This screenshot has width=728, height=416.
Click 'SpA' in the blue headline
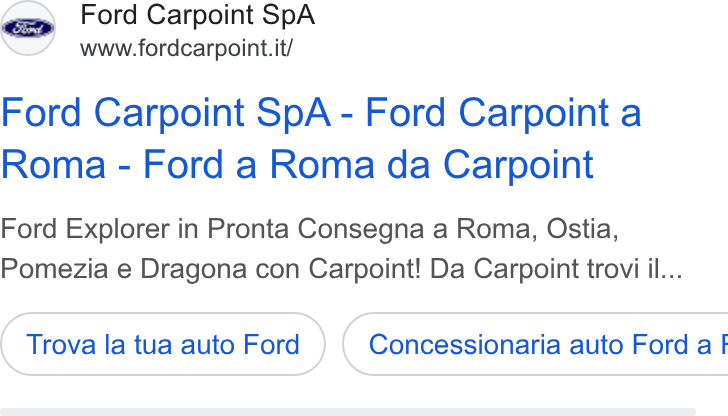click(293, 113)
